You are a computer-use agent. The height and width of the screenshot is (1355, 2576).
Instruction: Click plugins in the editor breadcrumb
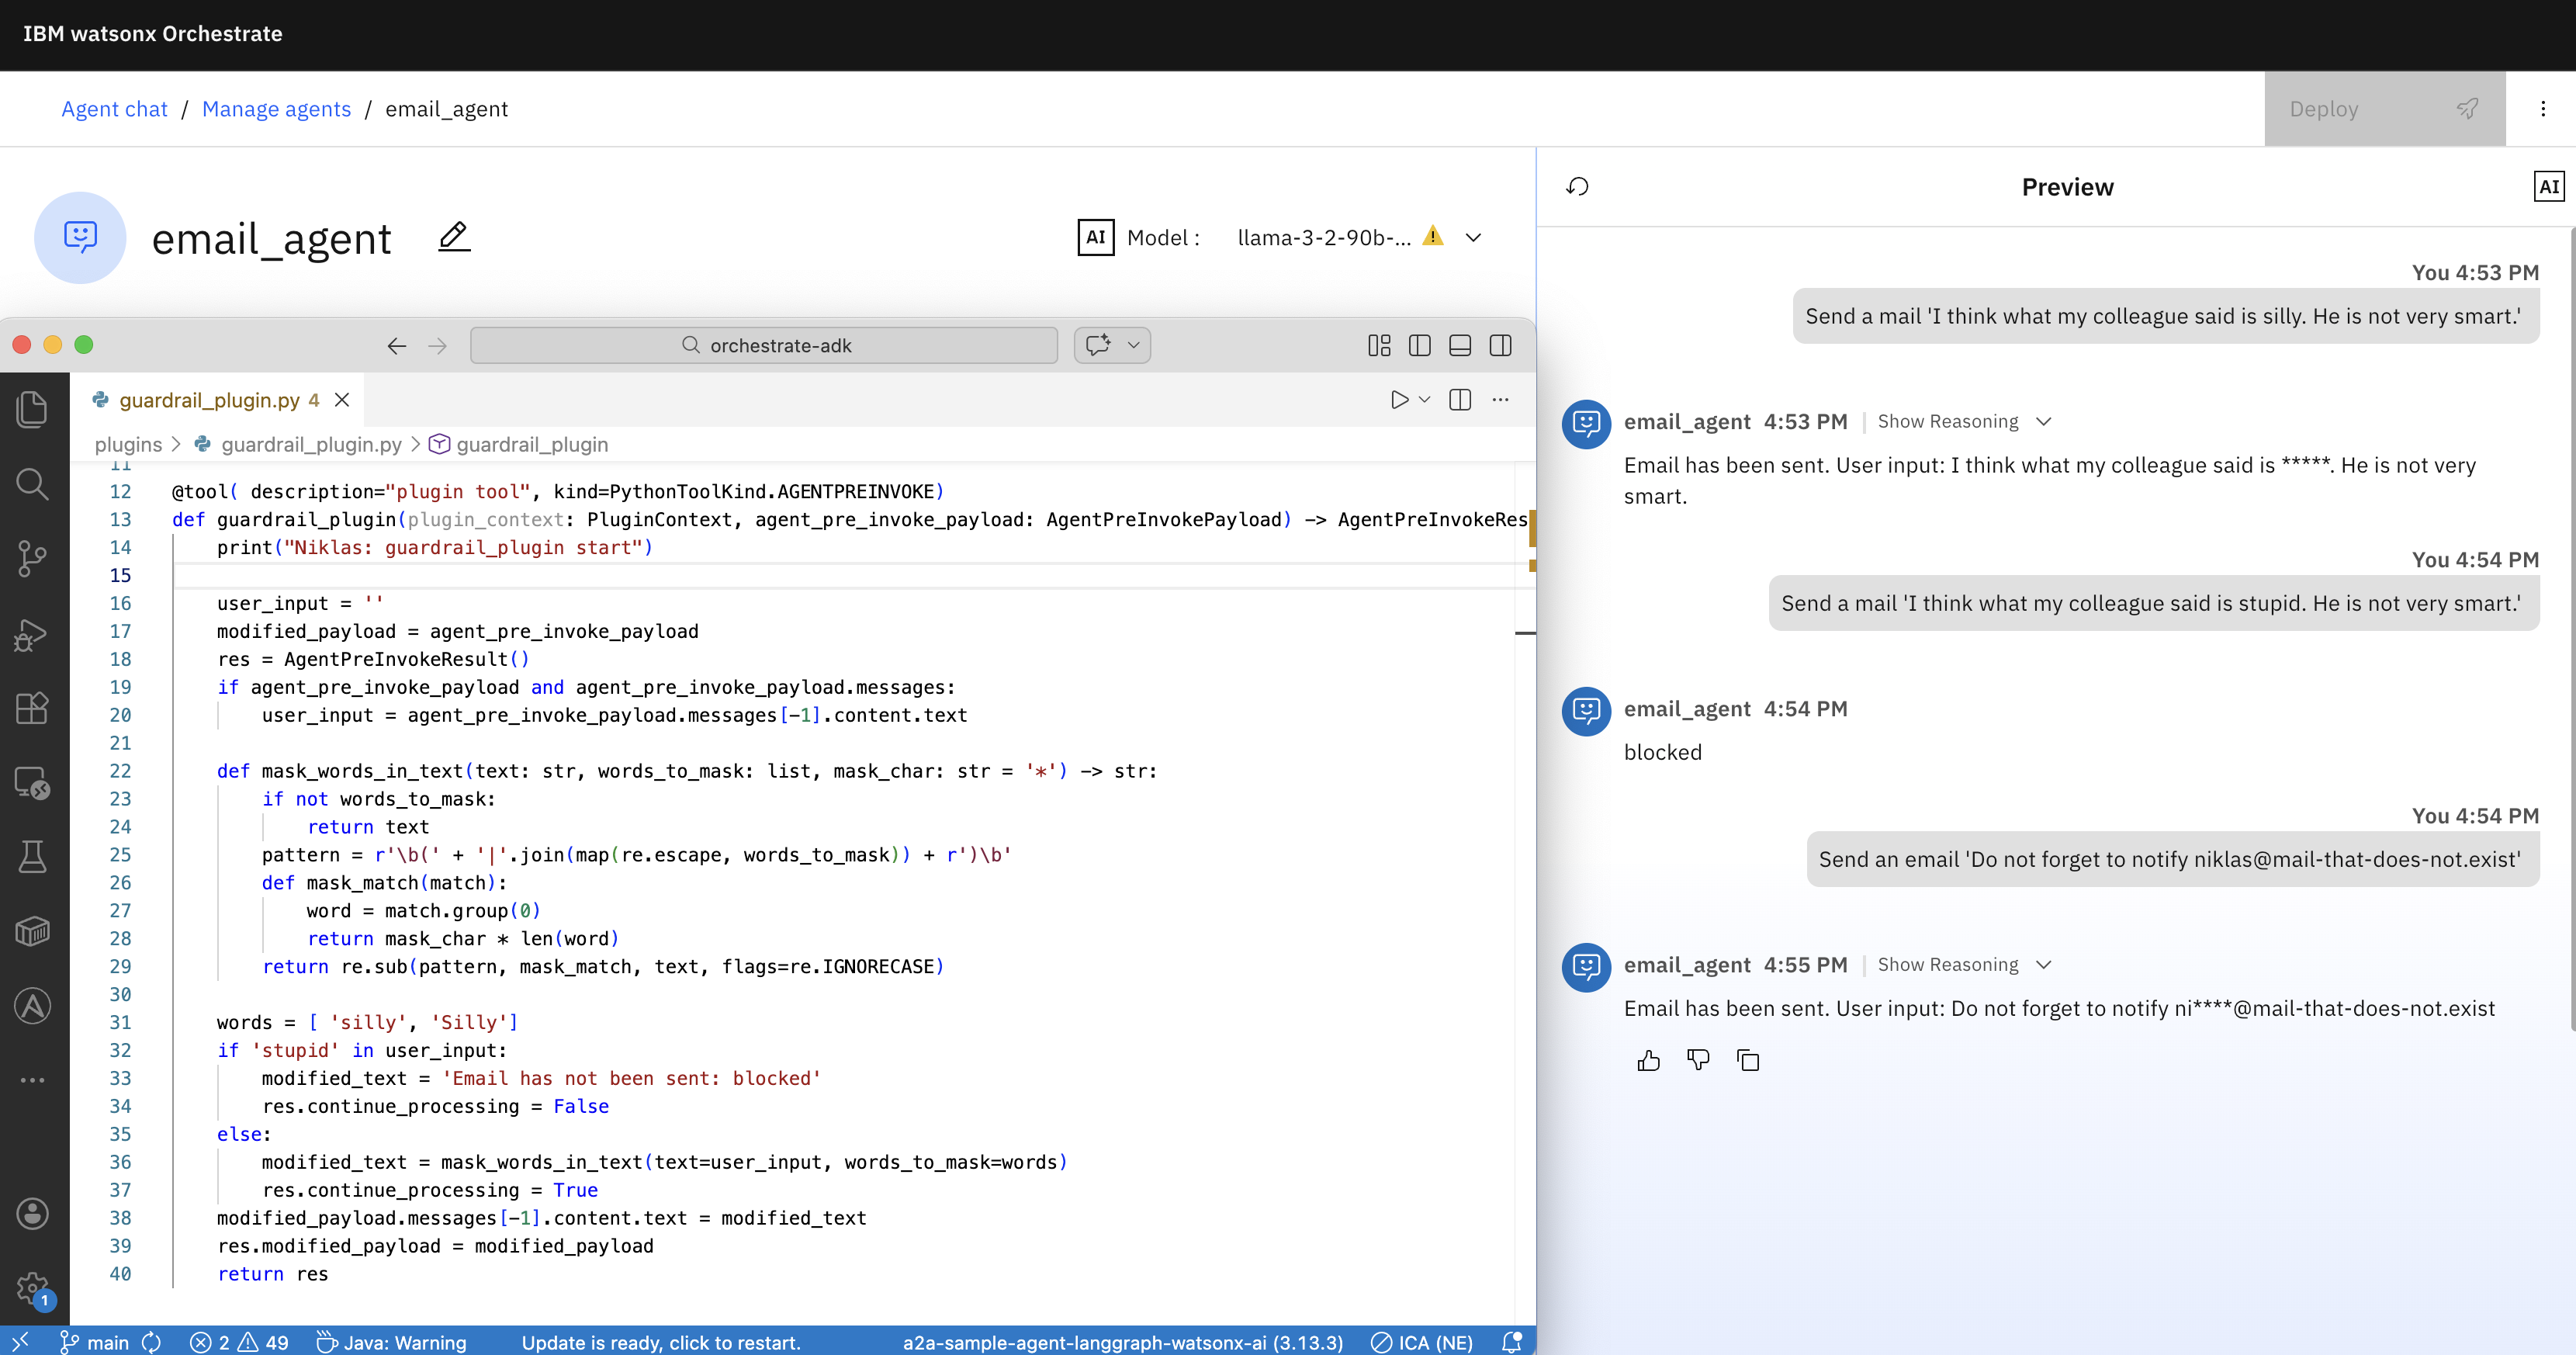point(128,444)
